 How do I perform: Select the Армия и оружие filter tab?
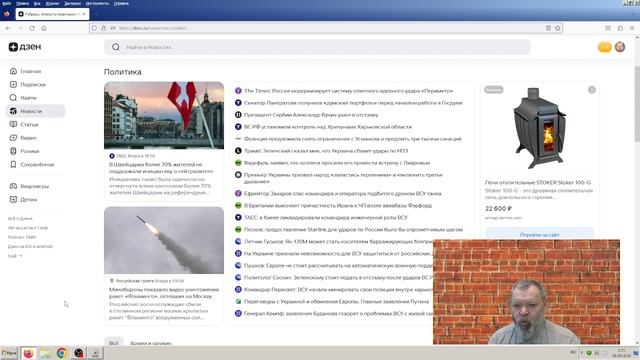pyautogui.click(x=151, y=343)
